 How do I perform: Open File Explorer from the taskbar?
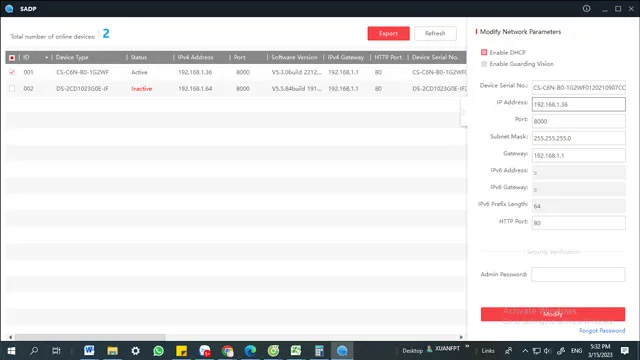112,351
